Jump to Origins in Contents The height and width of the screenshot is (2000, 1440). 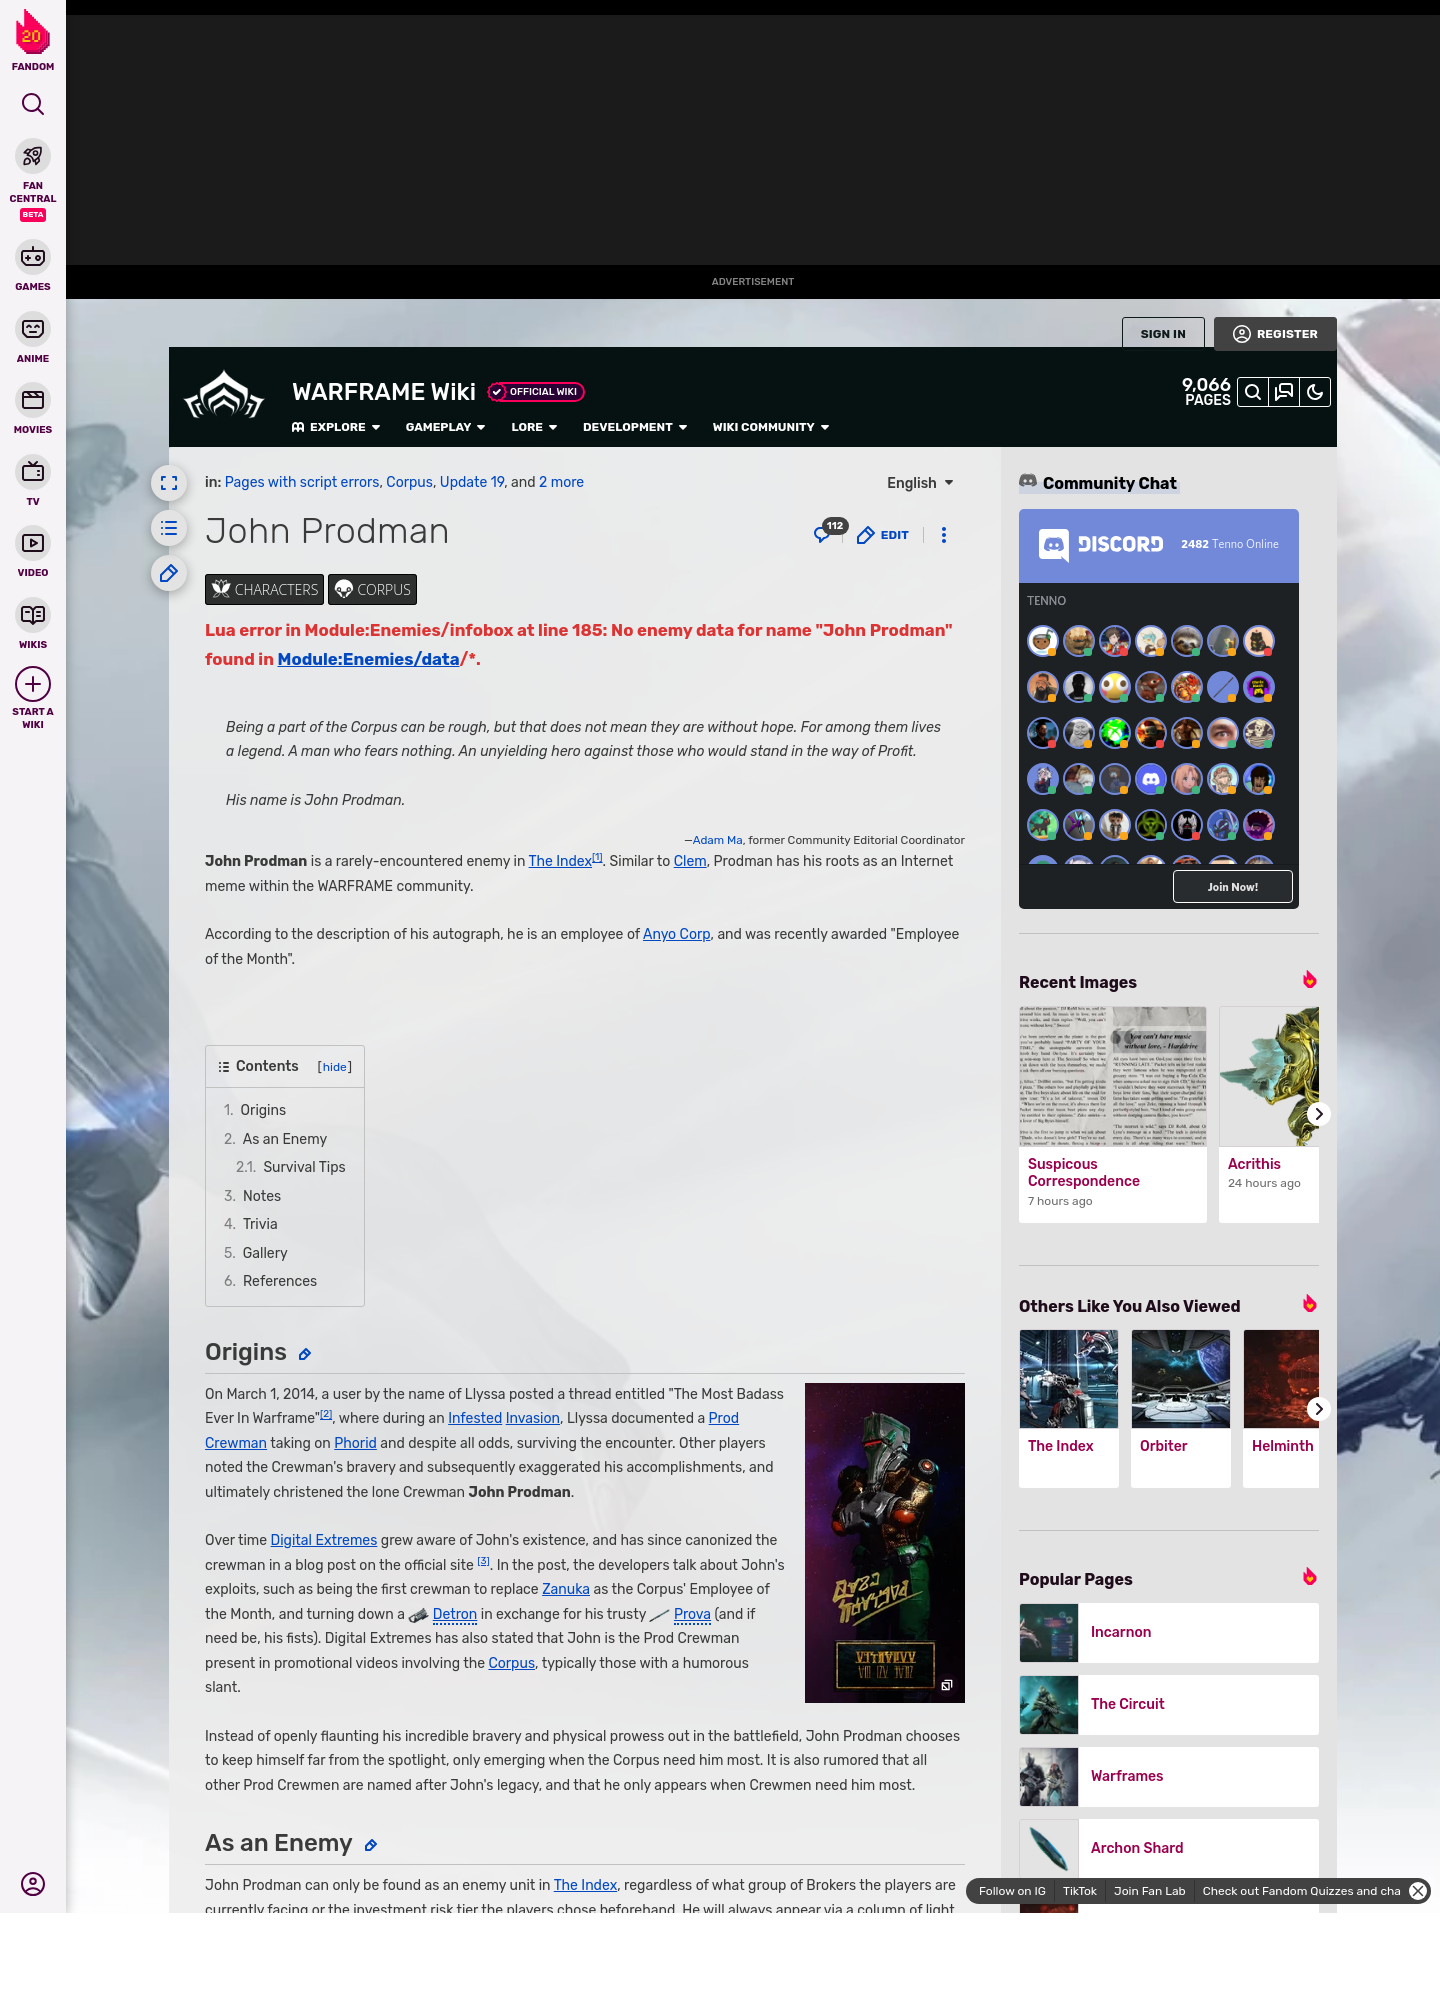pyautogui.click(x=263, y=1110)
